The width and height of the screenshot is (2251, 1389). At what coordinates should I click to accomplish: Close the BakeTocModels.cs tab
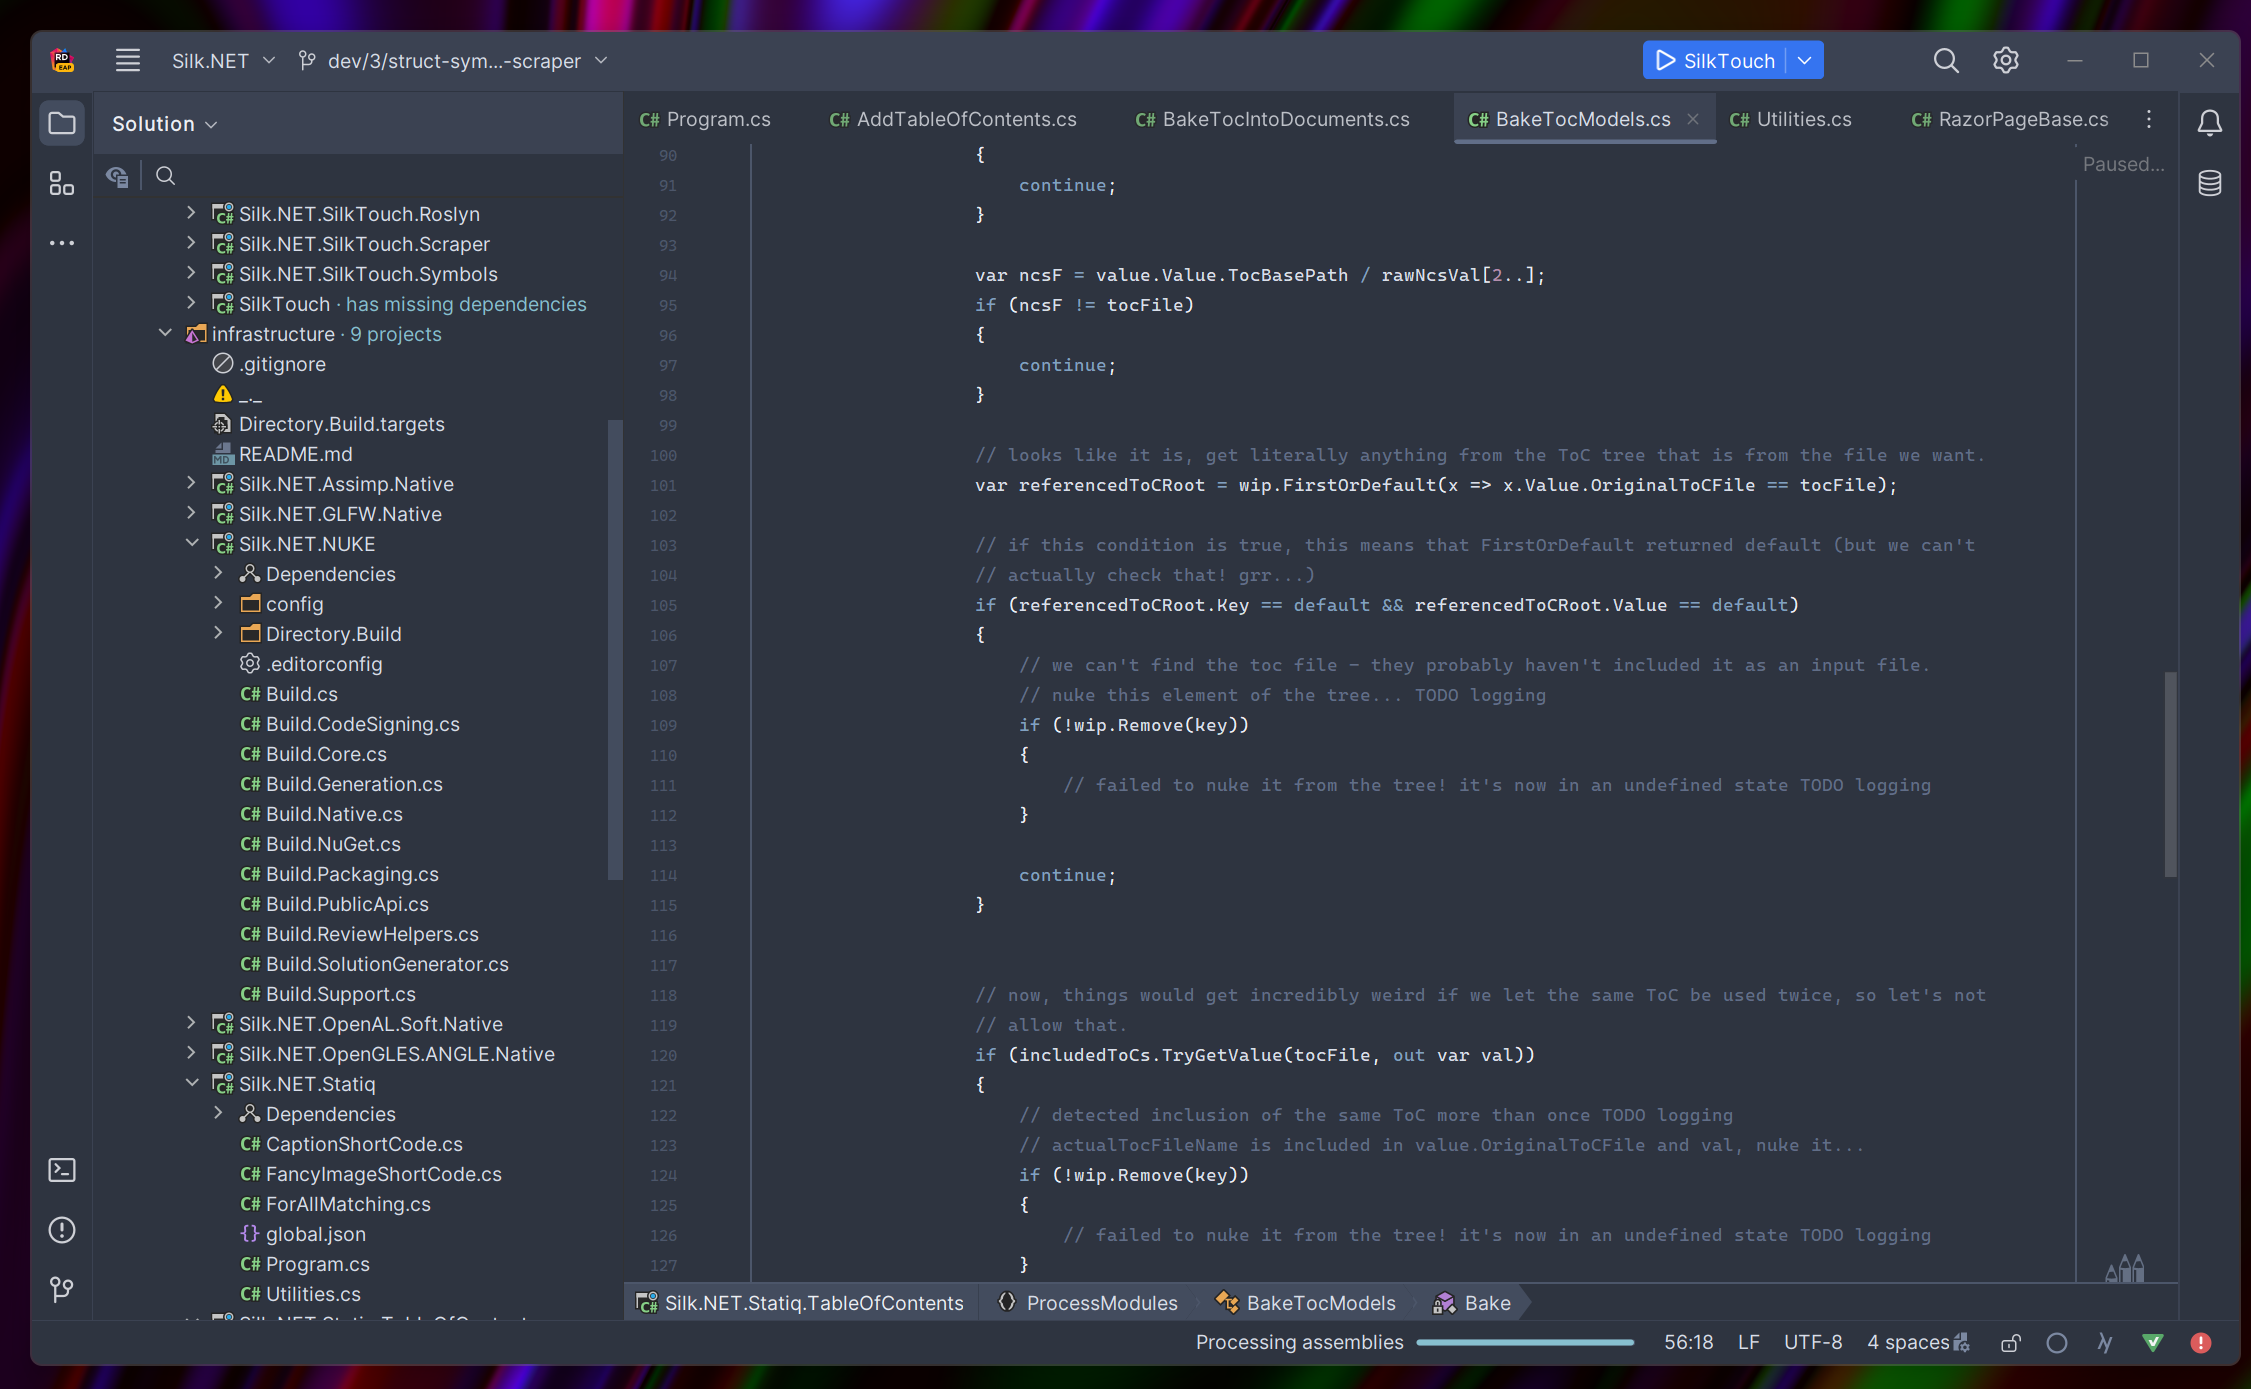1692,118
